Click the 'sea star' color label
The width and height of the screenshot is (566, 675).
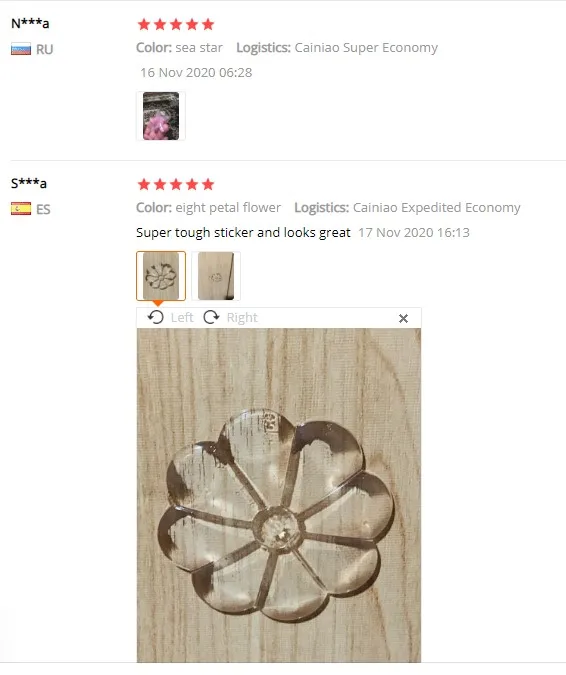click(x=199, y=47)
